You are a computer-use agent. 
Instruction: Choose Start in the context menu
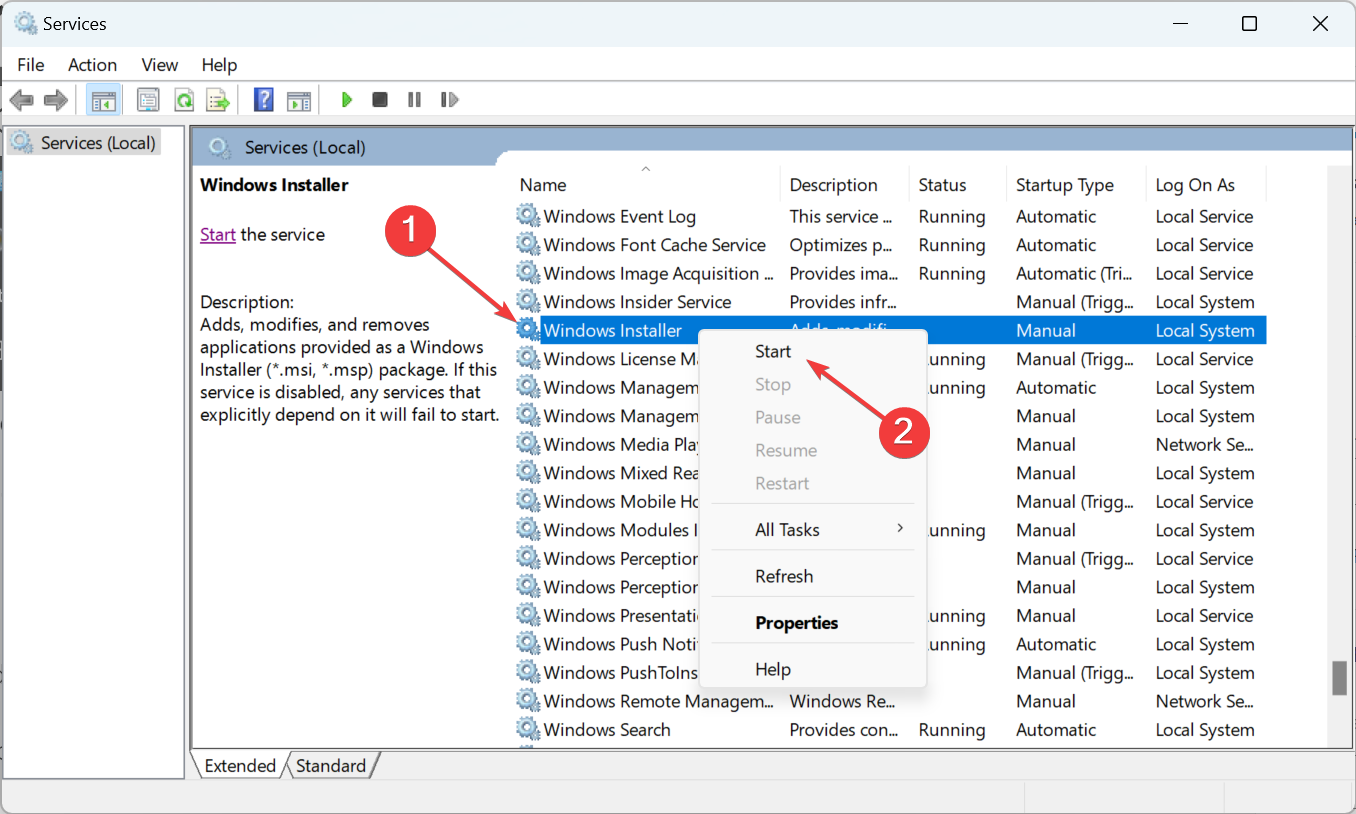[x=773, y=352]
